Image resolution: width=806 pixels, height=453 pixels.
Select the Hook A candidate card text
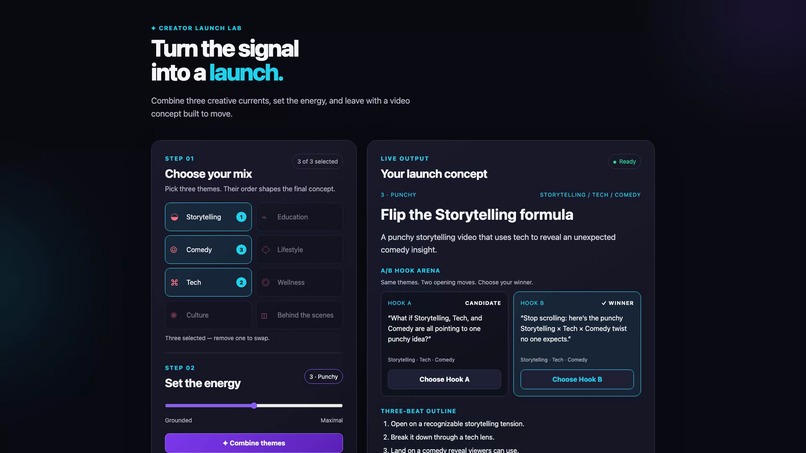[435, 329]
